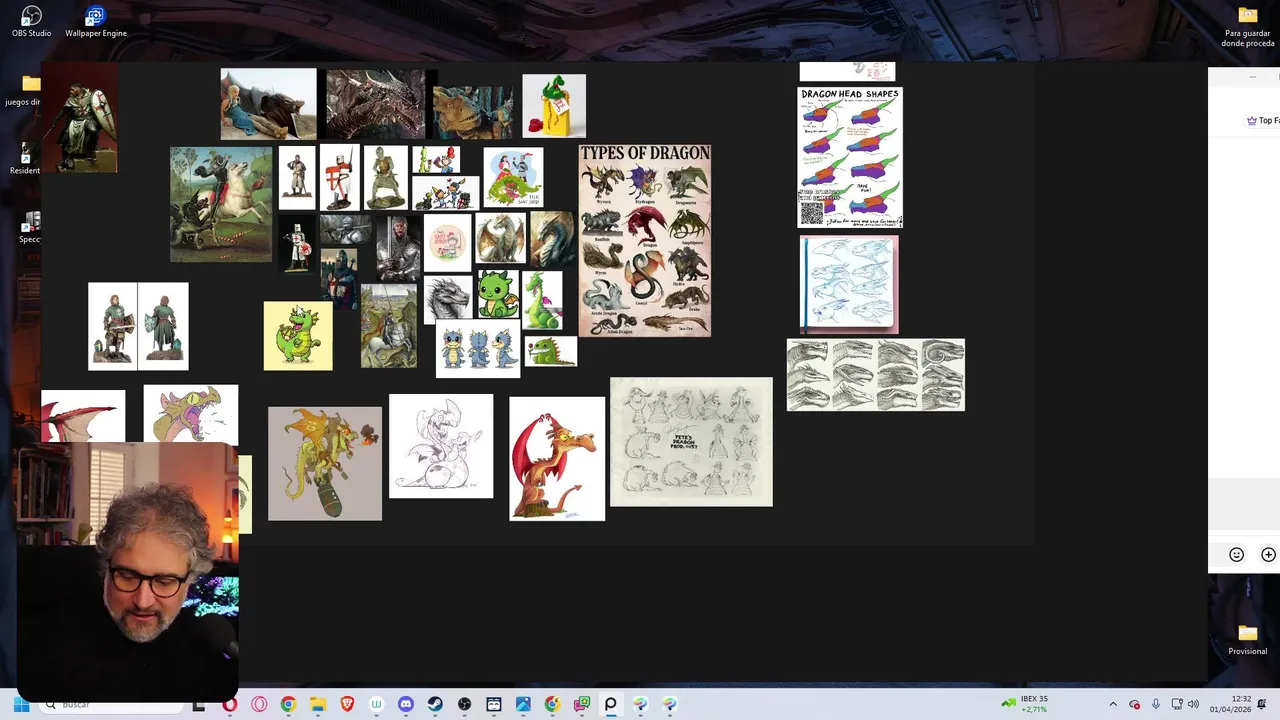Focus the PureRef taskbar icon
Screen dimensions: 1280x720
pyautogui.click(x=611, y=704)
